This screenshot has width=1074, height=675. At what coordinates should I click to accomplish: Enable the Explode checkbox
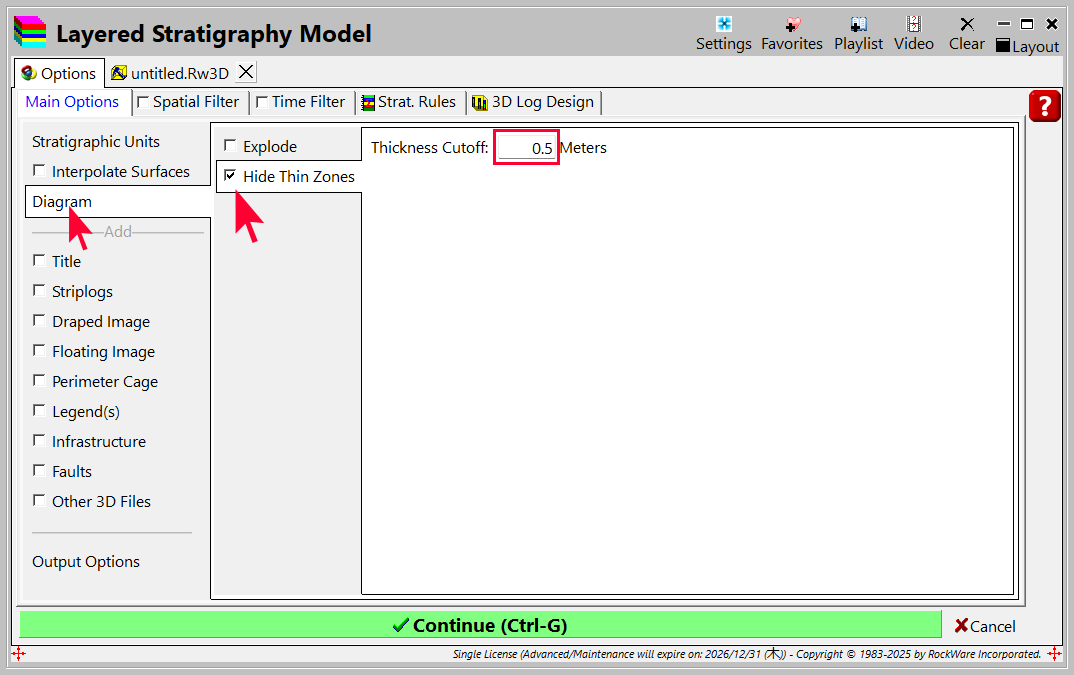tap(231, 146)
